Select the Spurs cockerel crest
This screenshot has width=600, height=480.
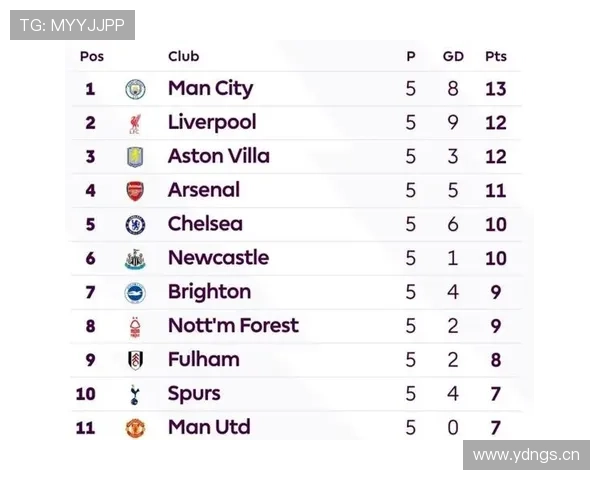(x=135, y=395)
